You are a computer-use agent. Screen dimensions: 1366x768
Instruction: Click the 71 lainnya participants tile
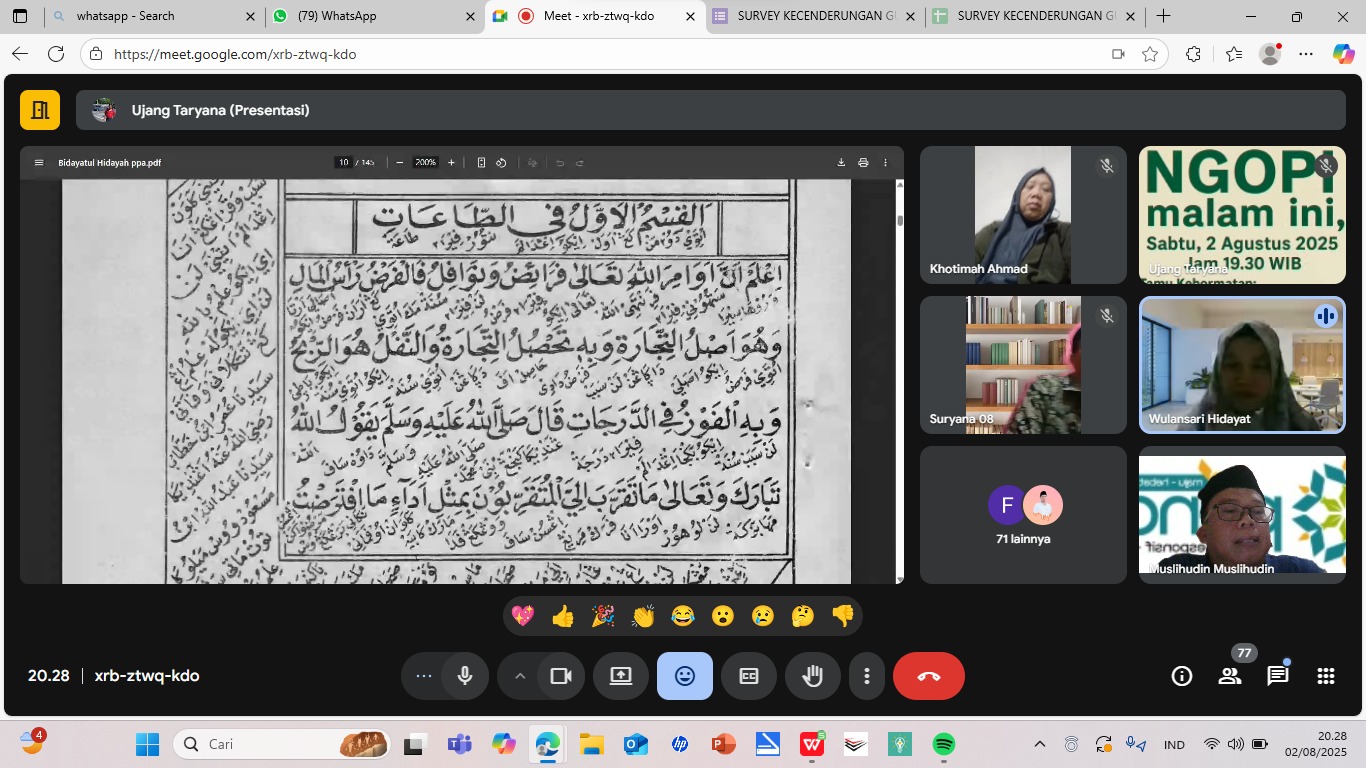pos(1023,514)
